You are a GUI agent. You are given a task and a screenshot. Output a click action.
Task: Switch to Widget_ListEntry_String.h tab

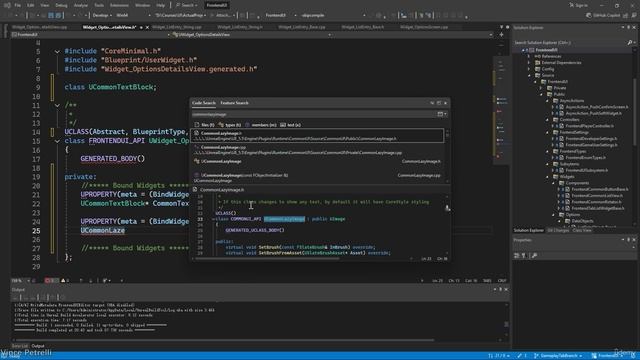point(240,27)
